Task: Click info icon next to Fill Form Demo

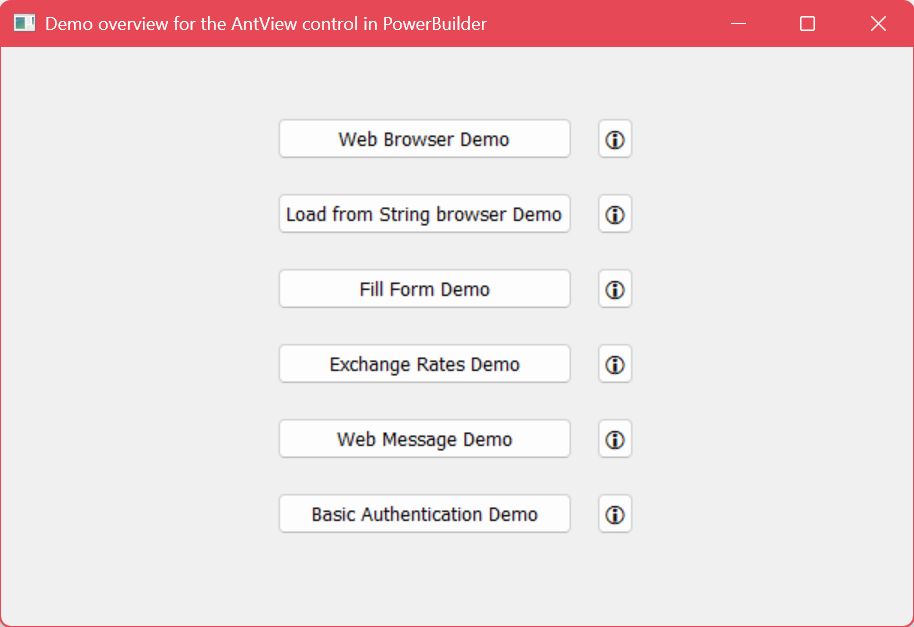Action: (615, 289)
